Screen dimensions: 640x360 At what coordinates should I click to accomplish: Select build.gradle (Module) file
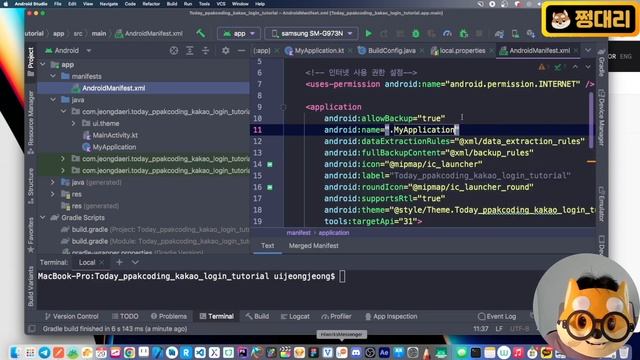(155, 241)
